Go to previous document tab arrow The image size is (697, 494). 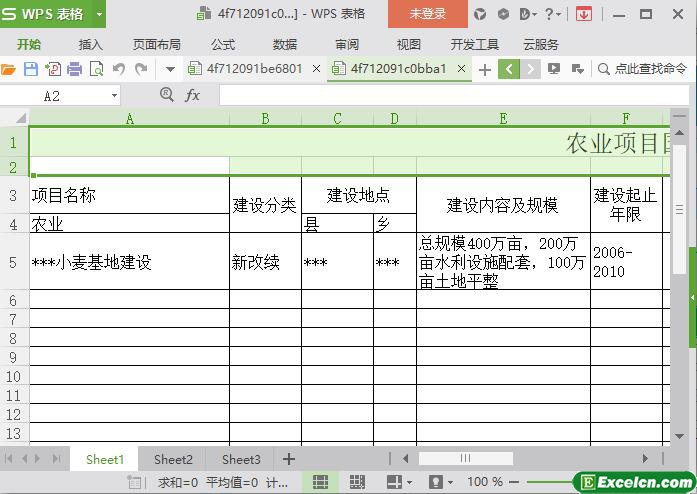coord(509,69)
